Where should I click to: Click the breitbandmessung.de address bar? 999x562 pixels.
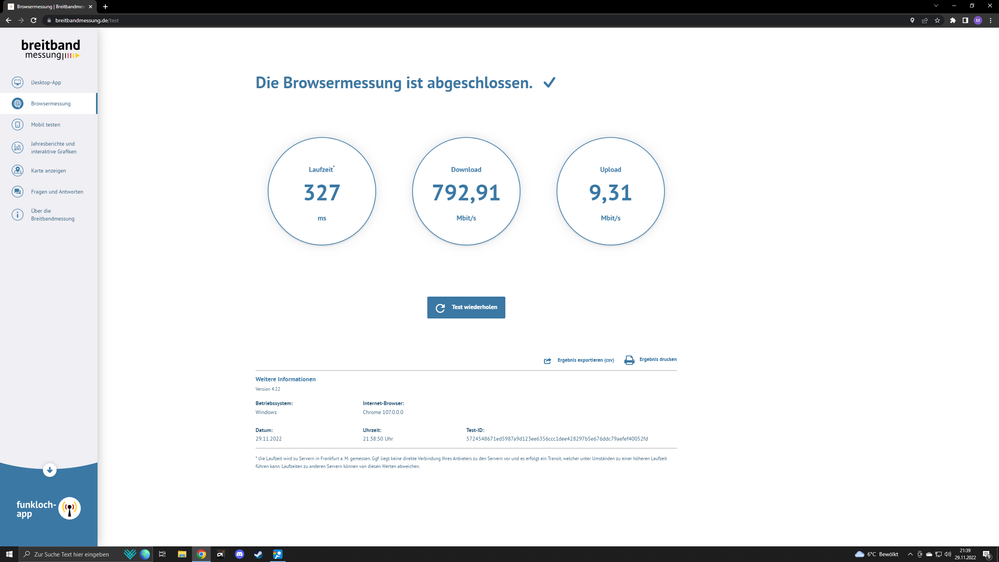[478, 20]
